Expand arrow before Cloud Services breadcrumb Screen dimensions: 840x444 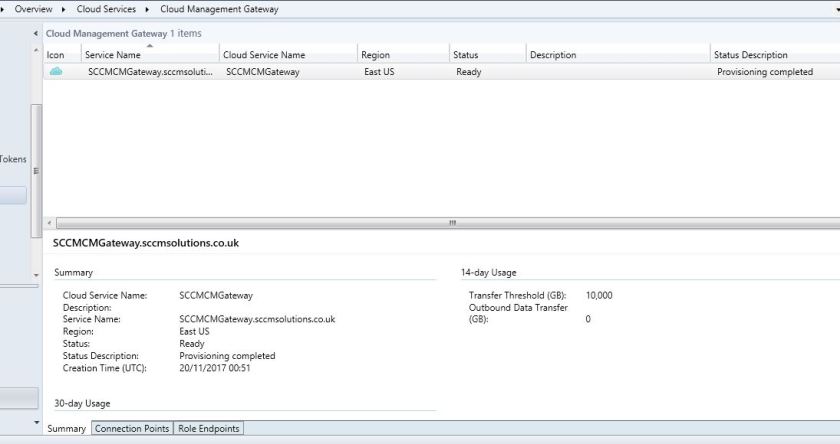pos(63,9)
